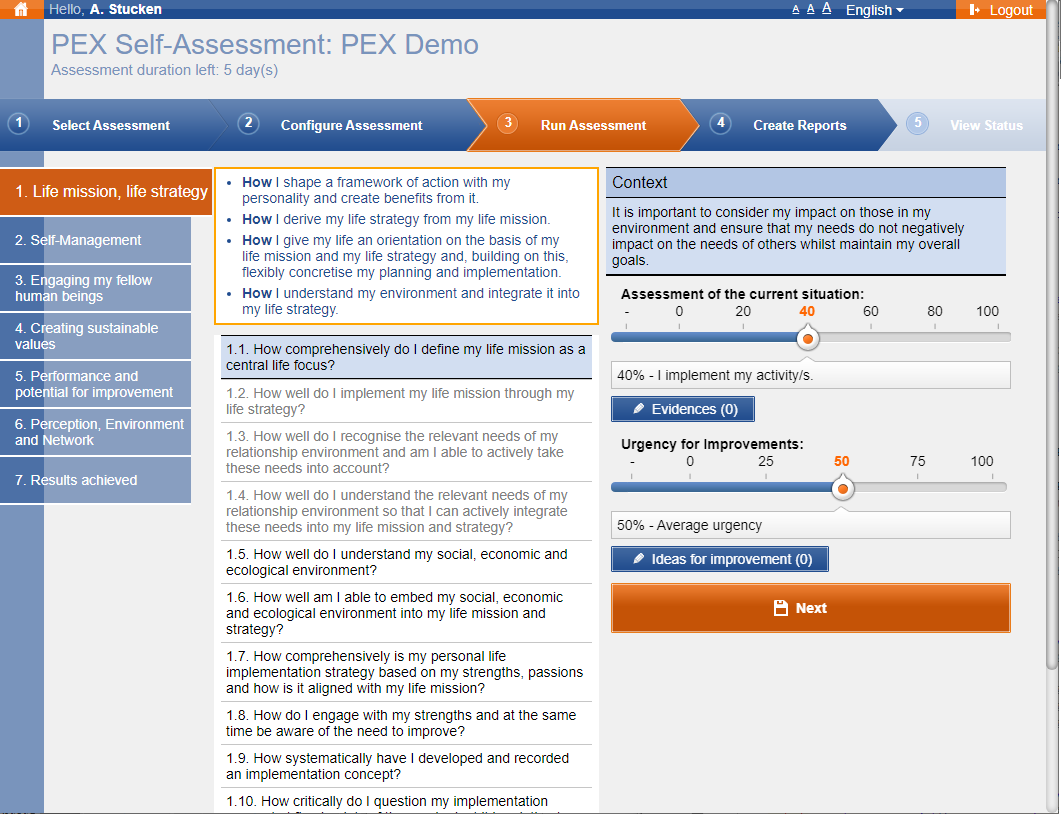Open Evidences (0) editor
Viewport: 1061px width, 814px height.
[683, 409]
